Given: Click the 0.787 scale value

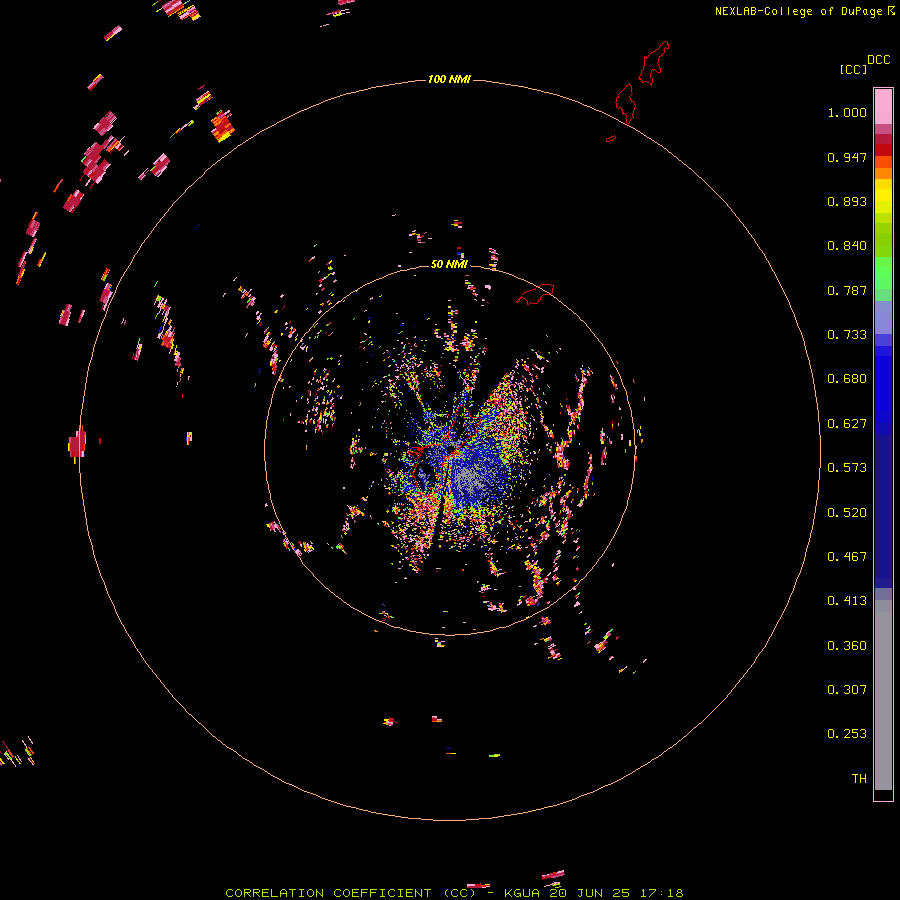Looking at the screenshot, I should pyautogui.click(x=847, y=290).
